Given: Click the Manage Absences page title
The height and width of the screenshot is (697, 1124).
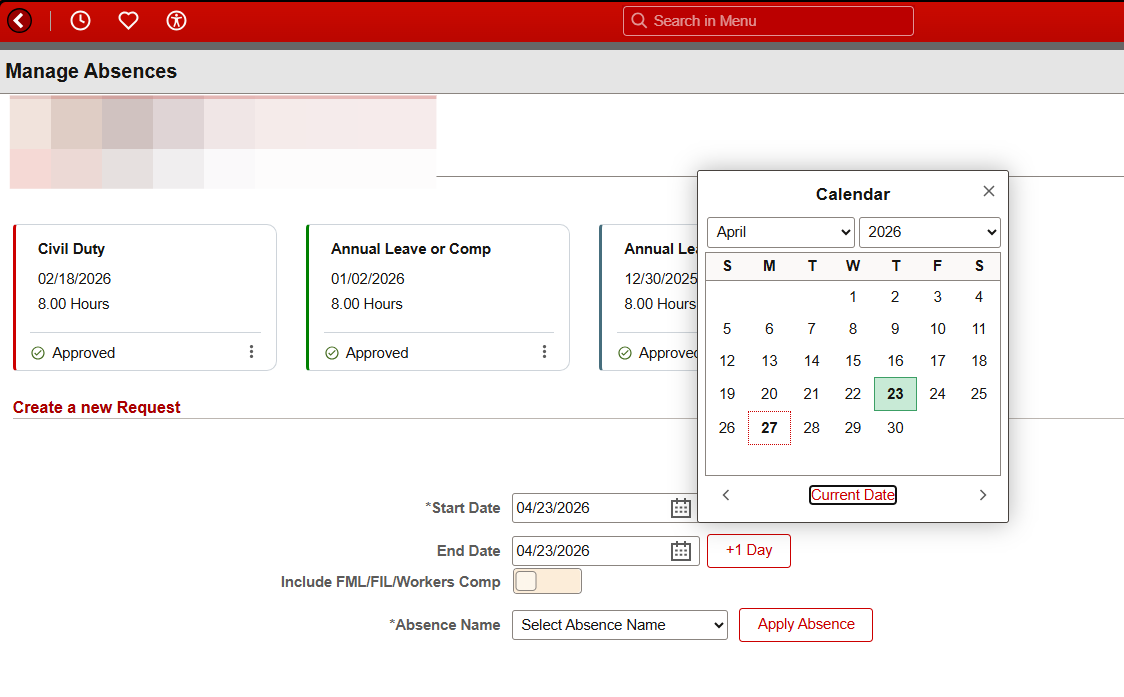Looking at the screenshot, I should 91,71.
